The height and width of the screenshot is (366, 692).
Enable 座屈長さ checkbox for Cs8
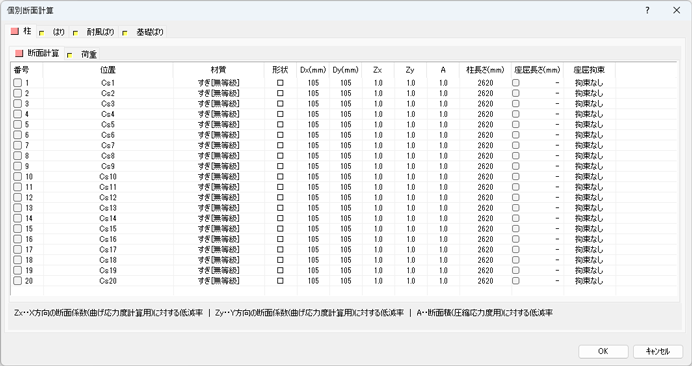coord(515,156)
